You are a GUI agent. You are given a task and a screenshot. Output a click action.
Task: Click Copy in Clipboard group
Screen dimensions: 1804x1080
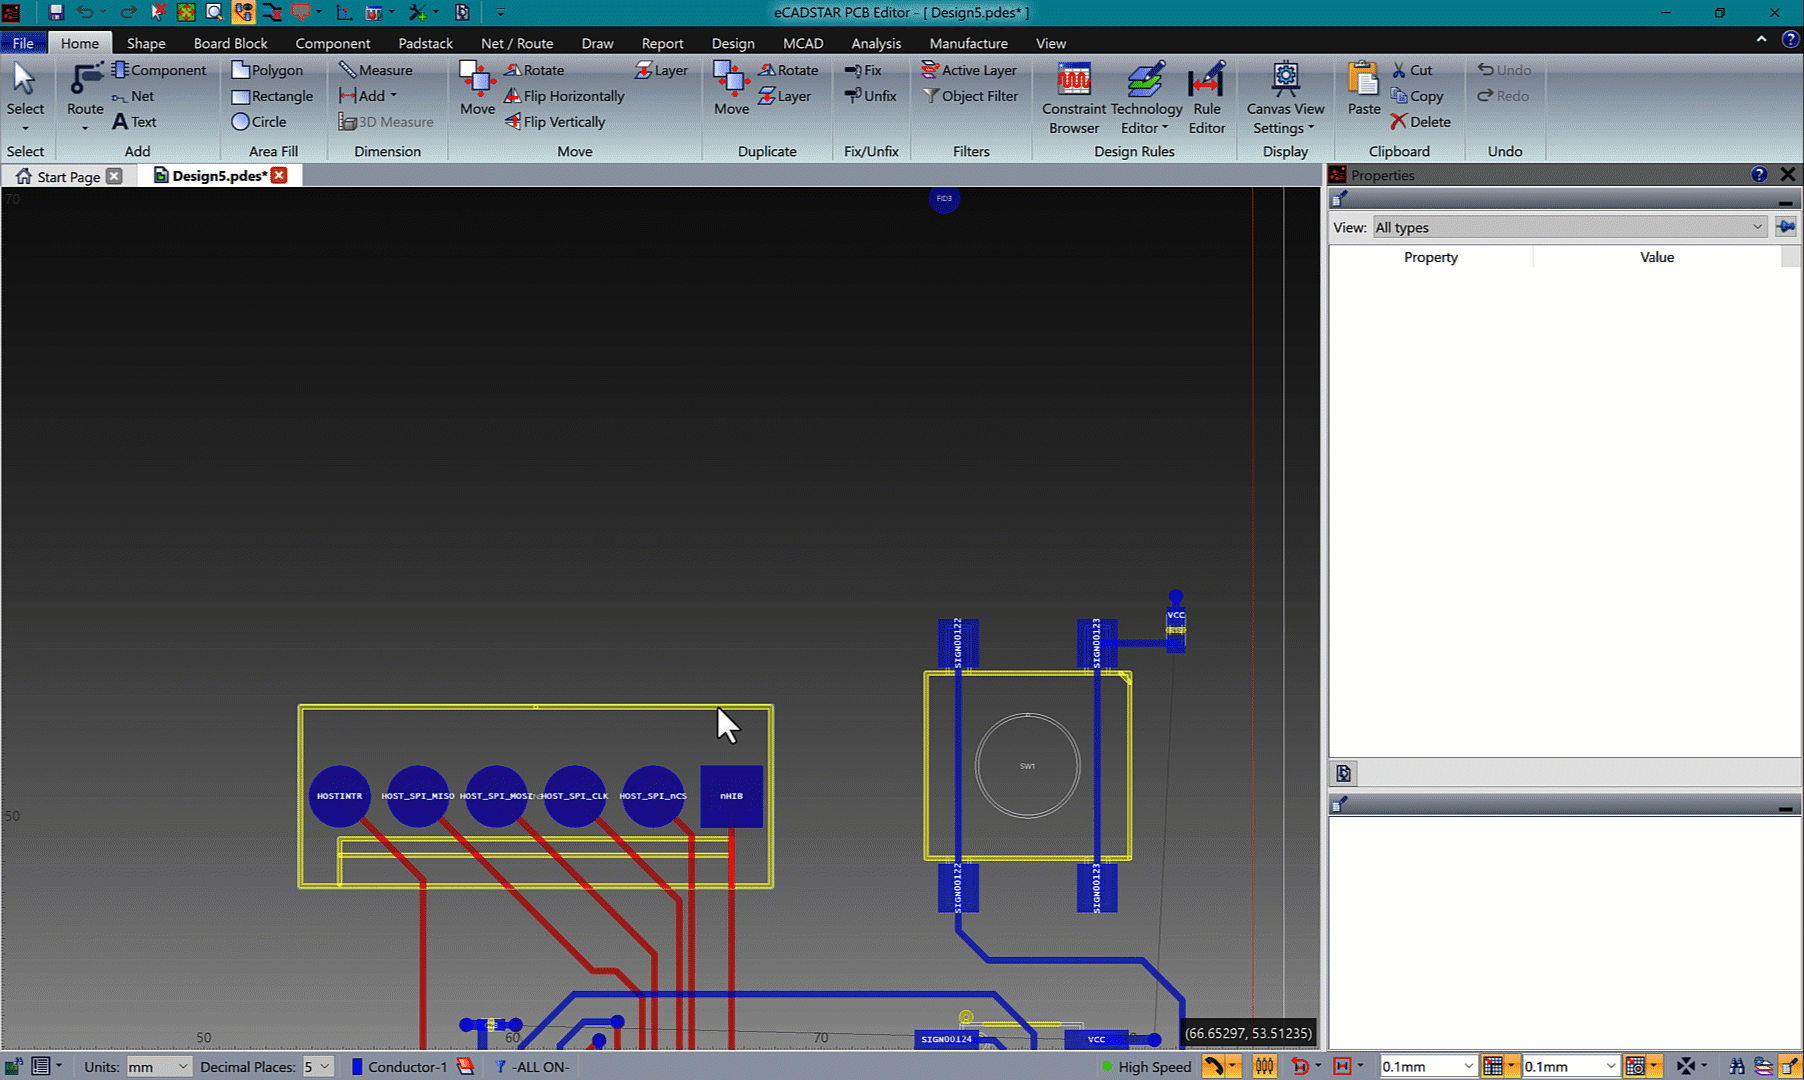click(1417, 96)
